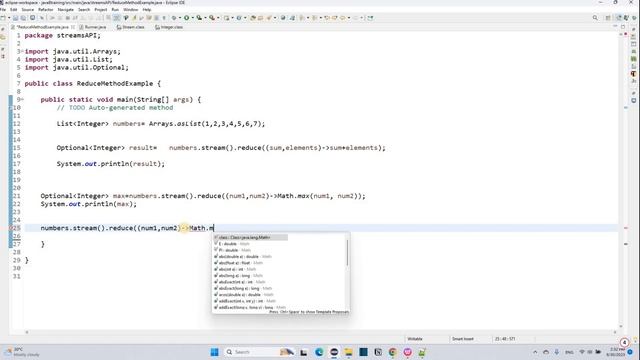Maximize the editor area

click(x=623, y=27)
